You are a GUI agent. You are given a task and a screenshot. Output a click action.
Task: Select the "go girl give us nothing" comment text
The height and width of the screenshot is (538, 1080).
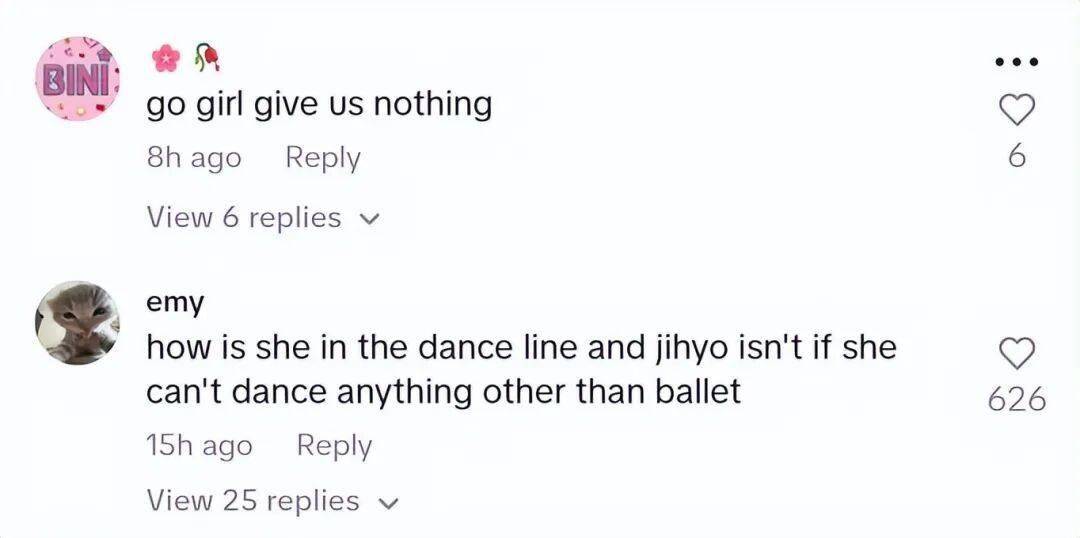point(319,104)
